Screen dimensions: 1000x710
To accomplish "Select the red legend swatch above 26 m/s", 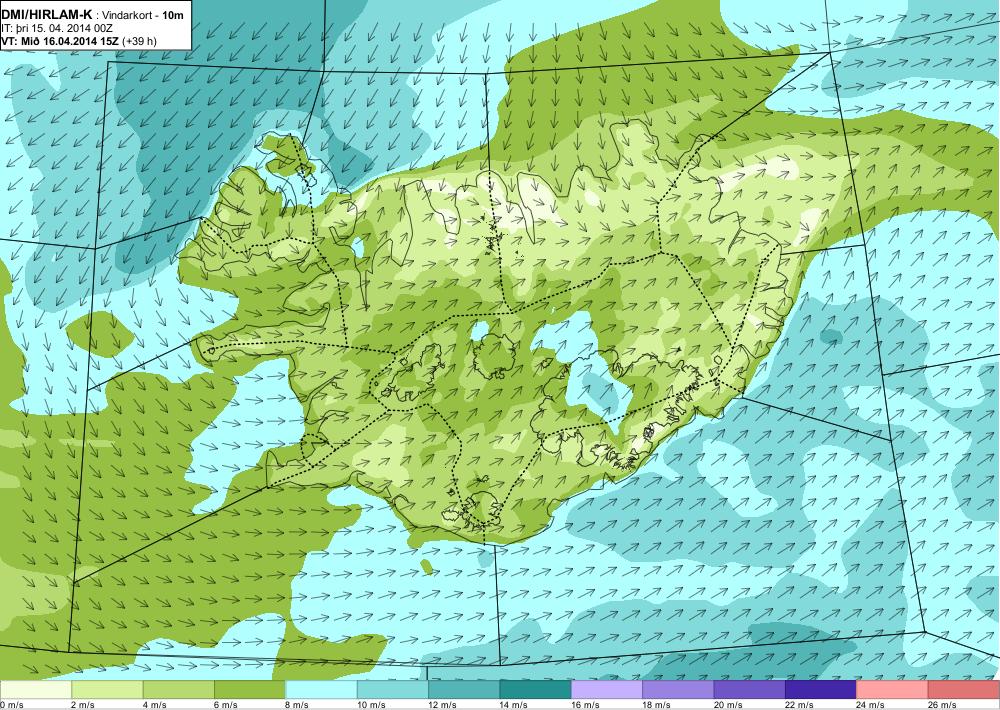I will pos(964,690).
